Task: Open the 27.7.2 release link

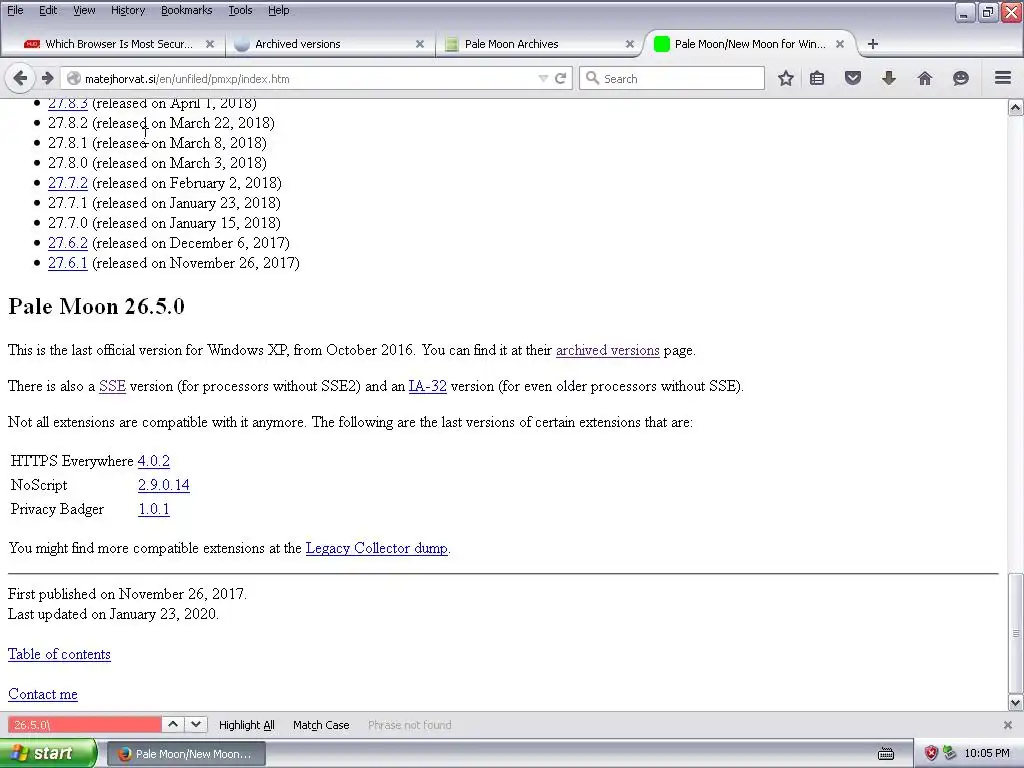Action: 67,183
